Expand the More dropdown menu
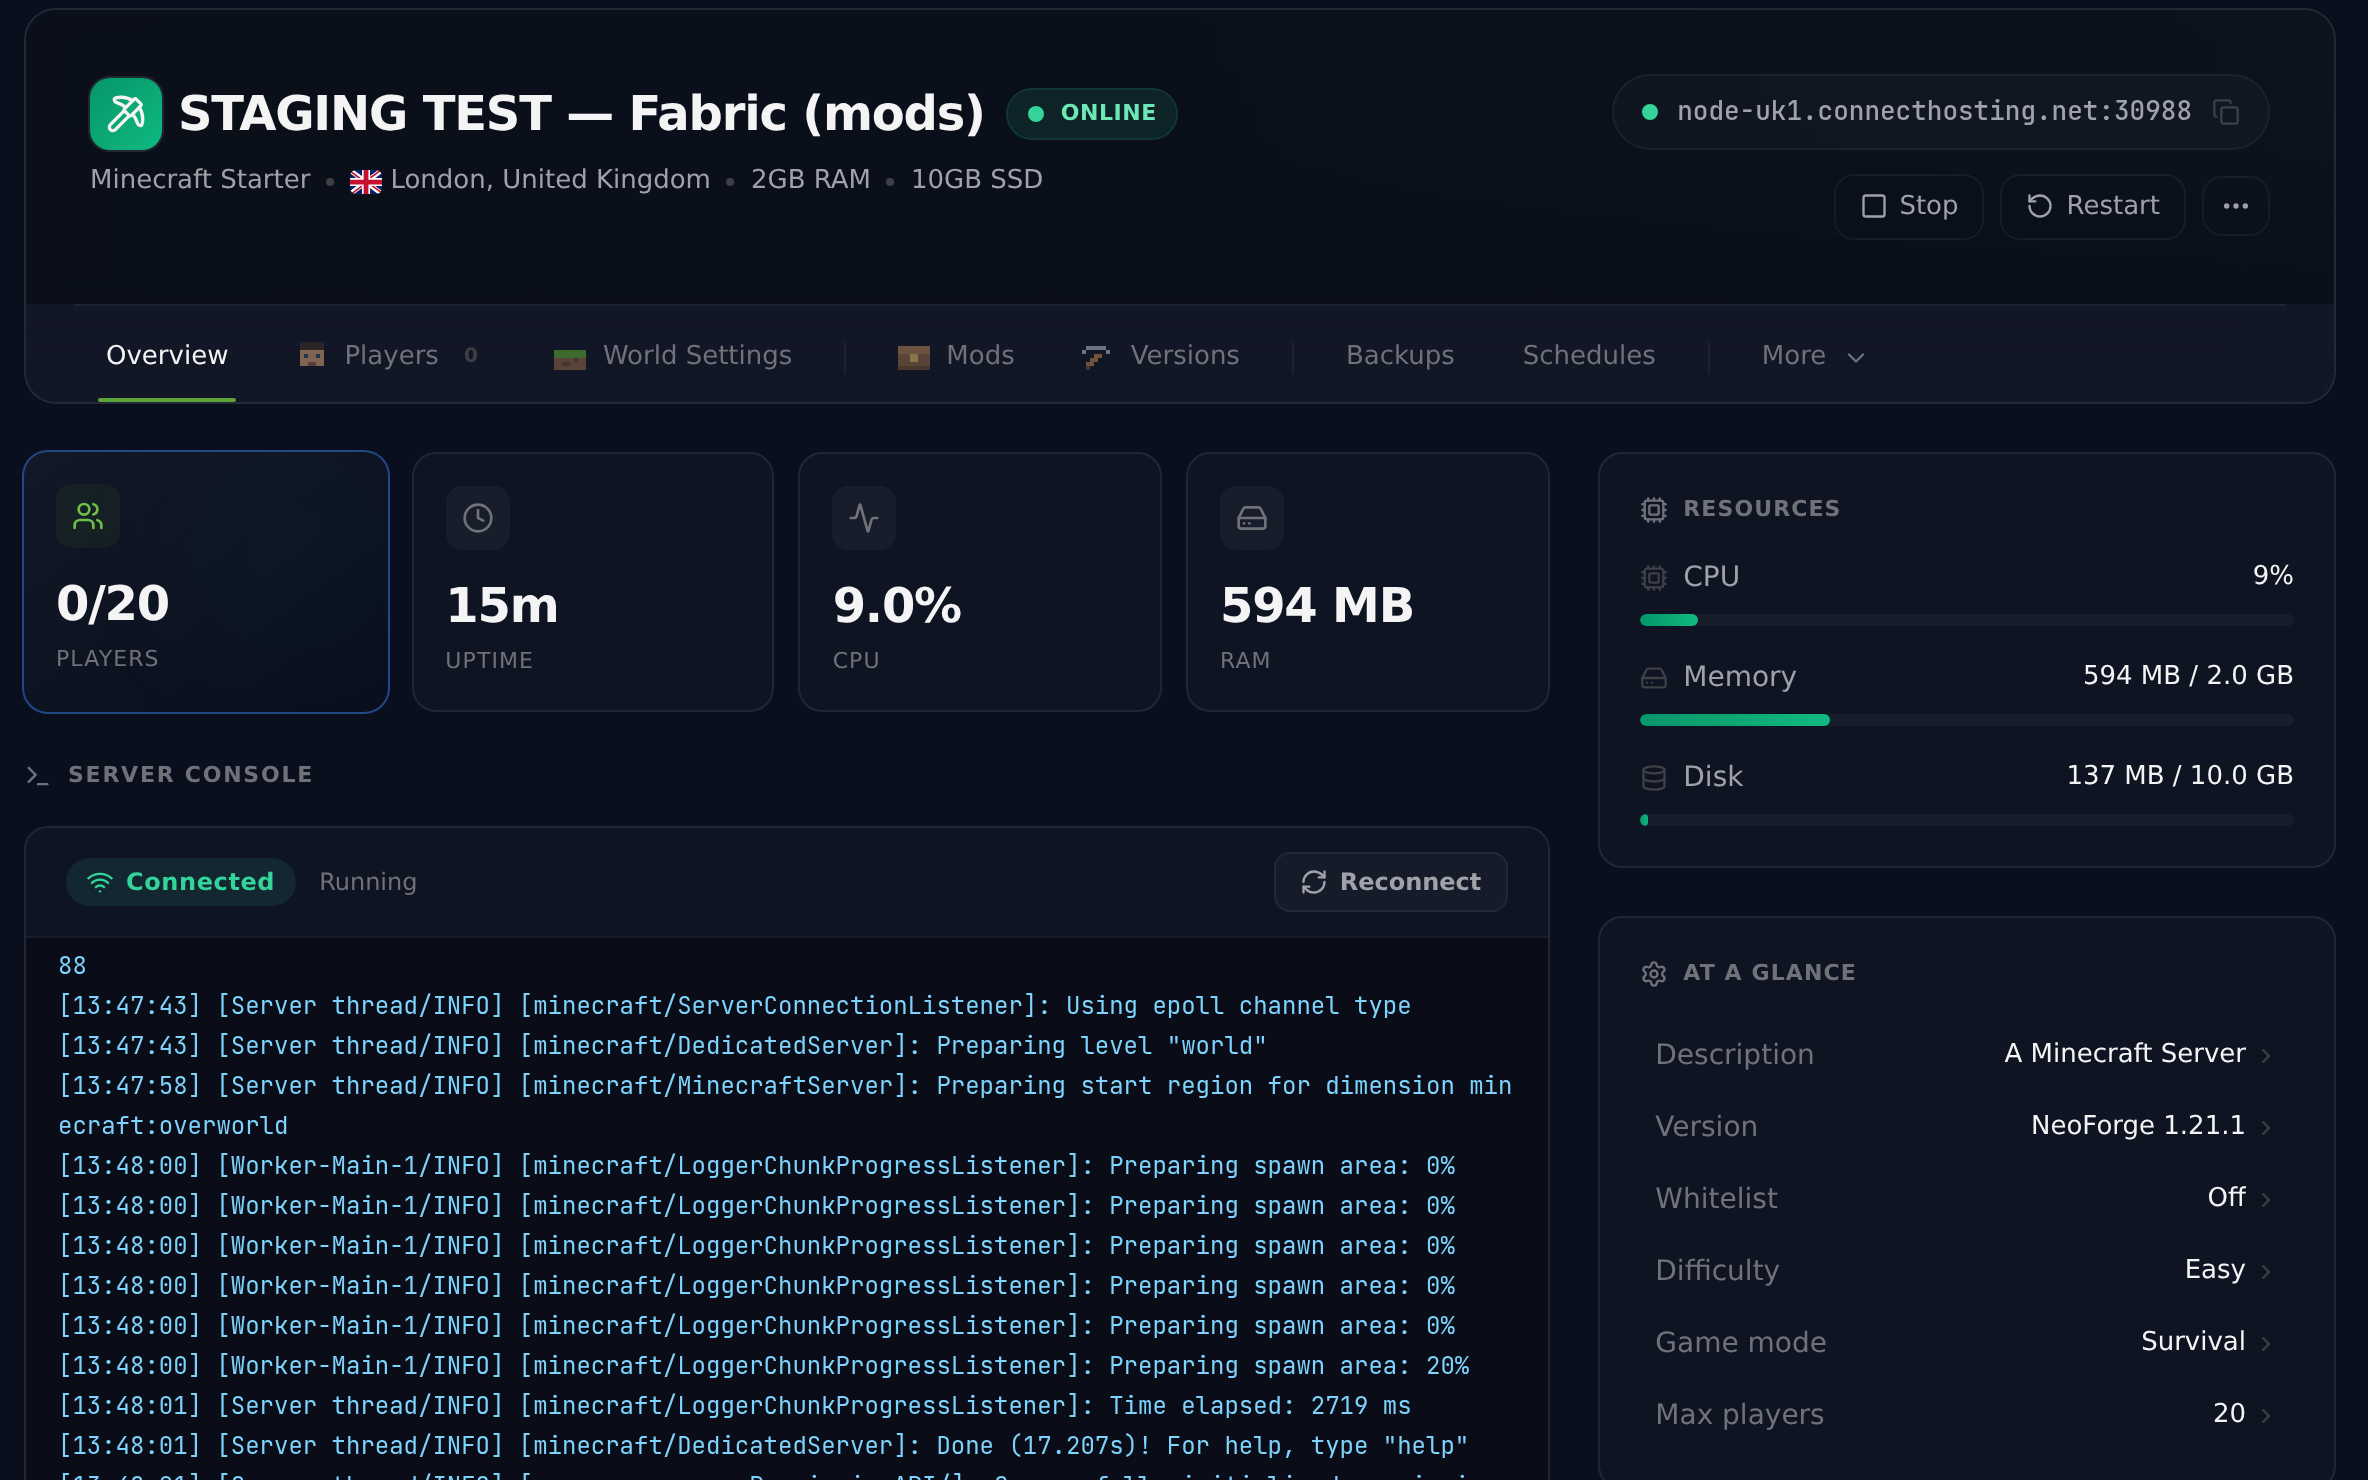The height and width of the screenshot is (1480, 2368). [x=1813, y=355]
